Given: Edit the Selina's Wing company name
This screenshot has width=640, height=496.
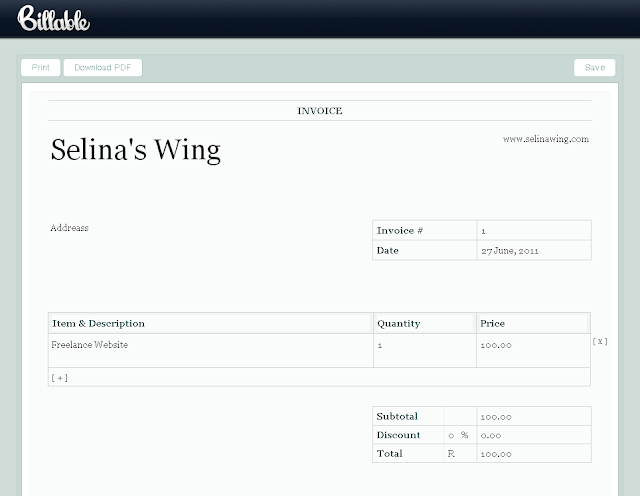Looking at the screenshot, I should tap(136, 150).
